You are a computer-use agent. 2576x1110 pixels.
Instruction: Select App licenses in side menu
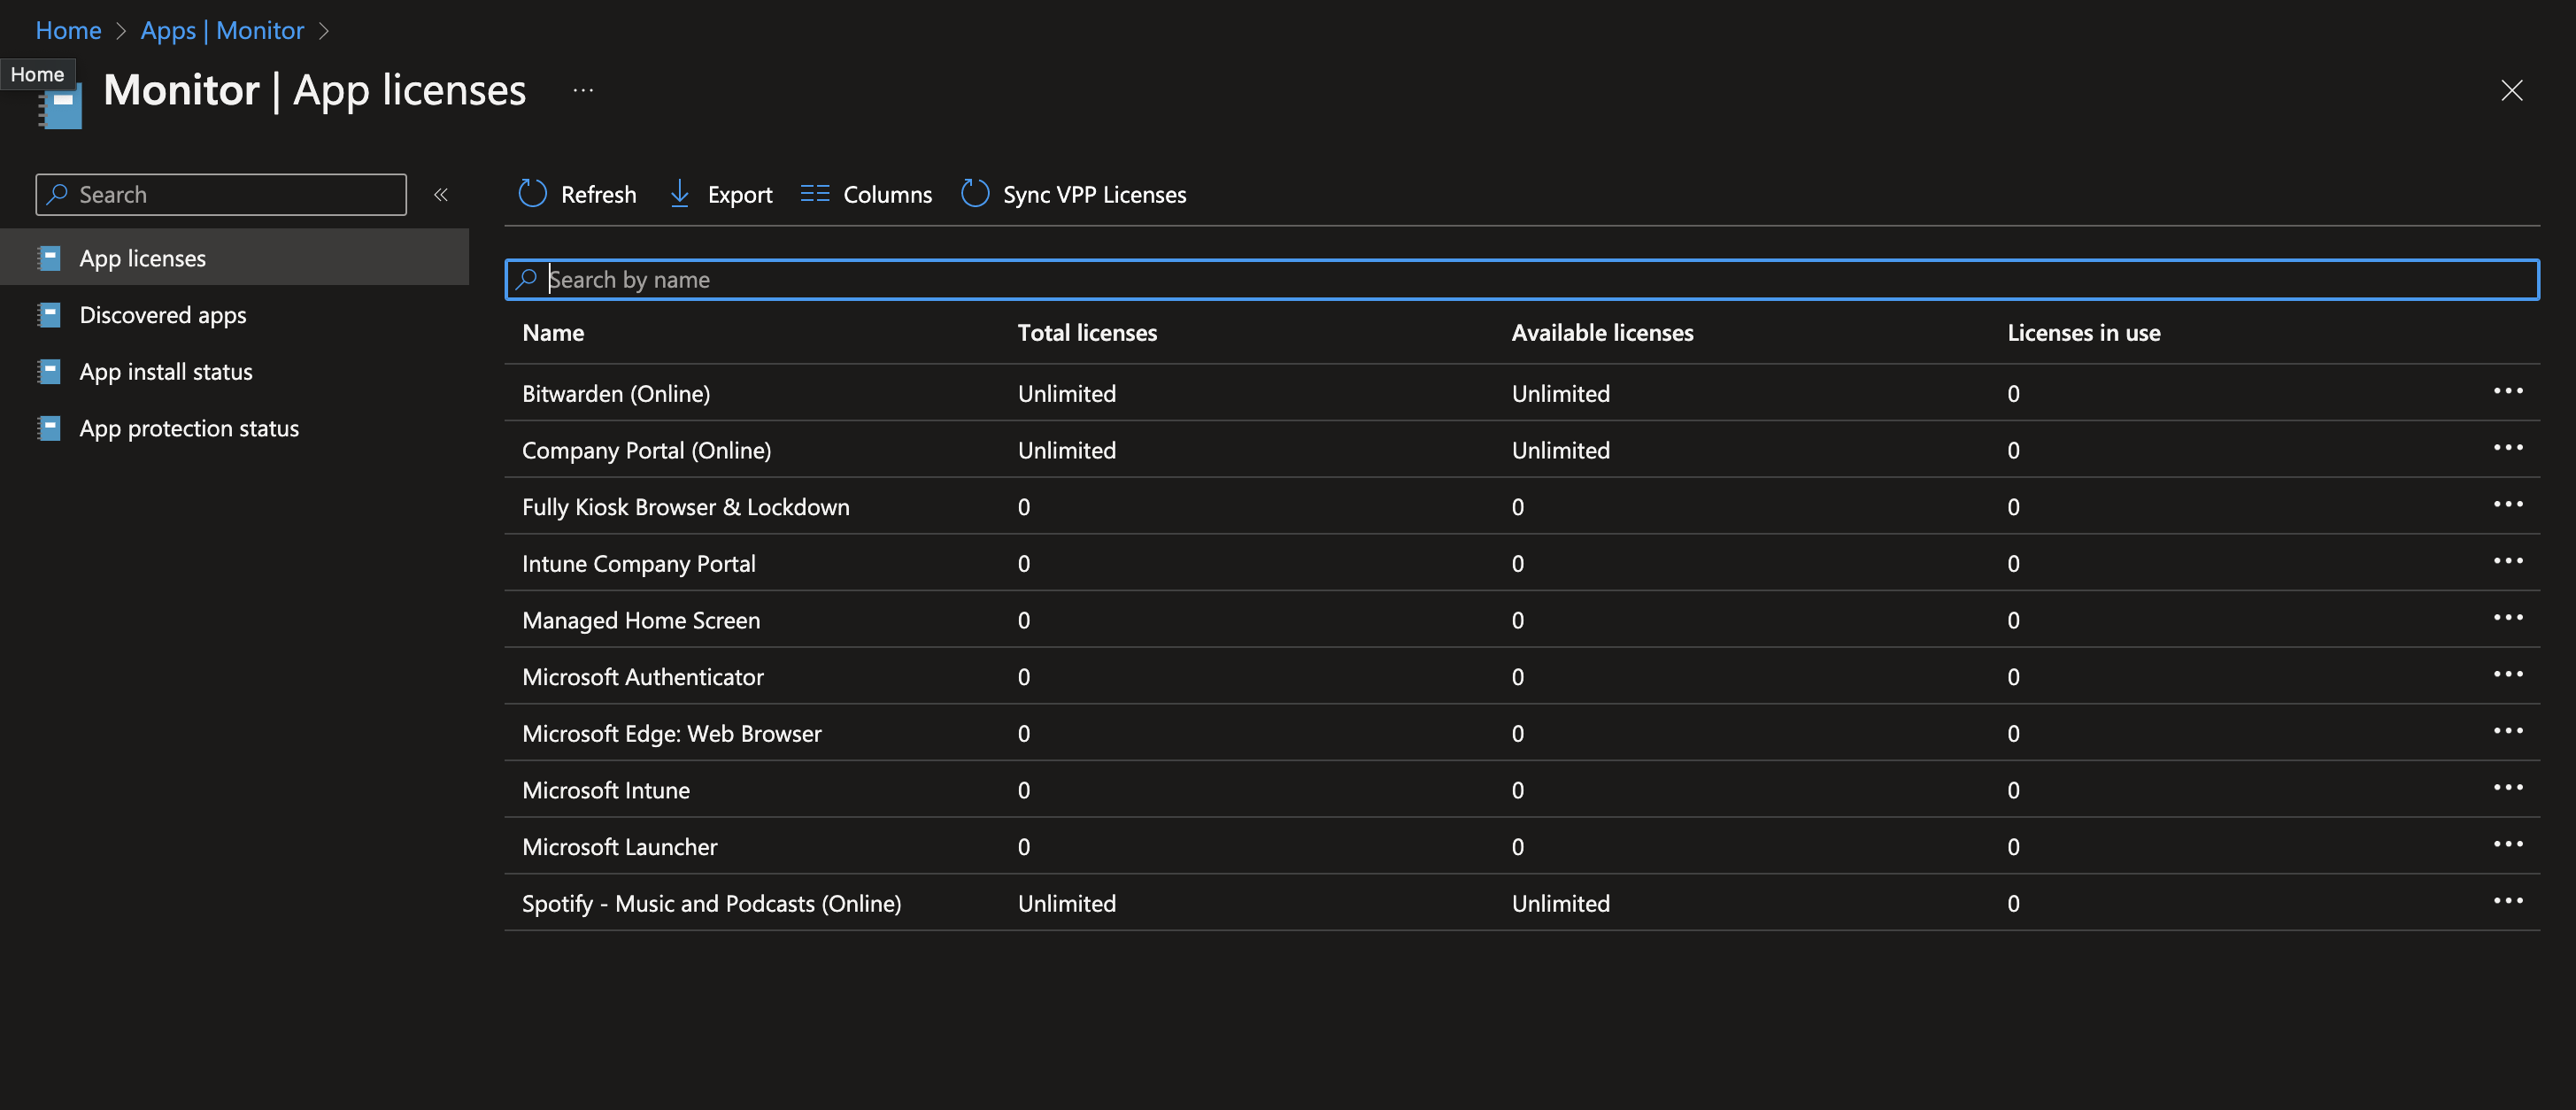click(143, 258)
